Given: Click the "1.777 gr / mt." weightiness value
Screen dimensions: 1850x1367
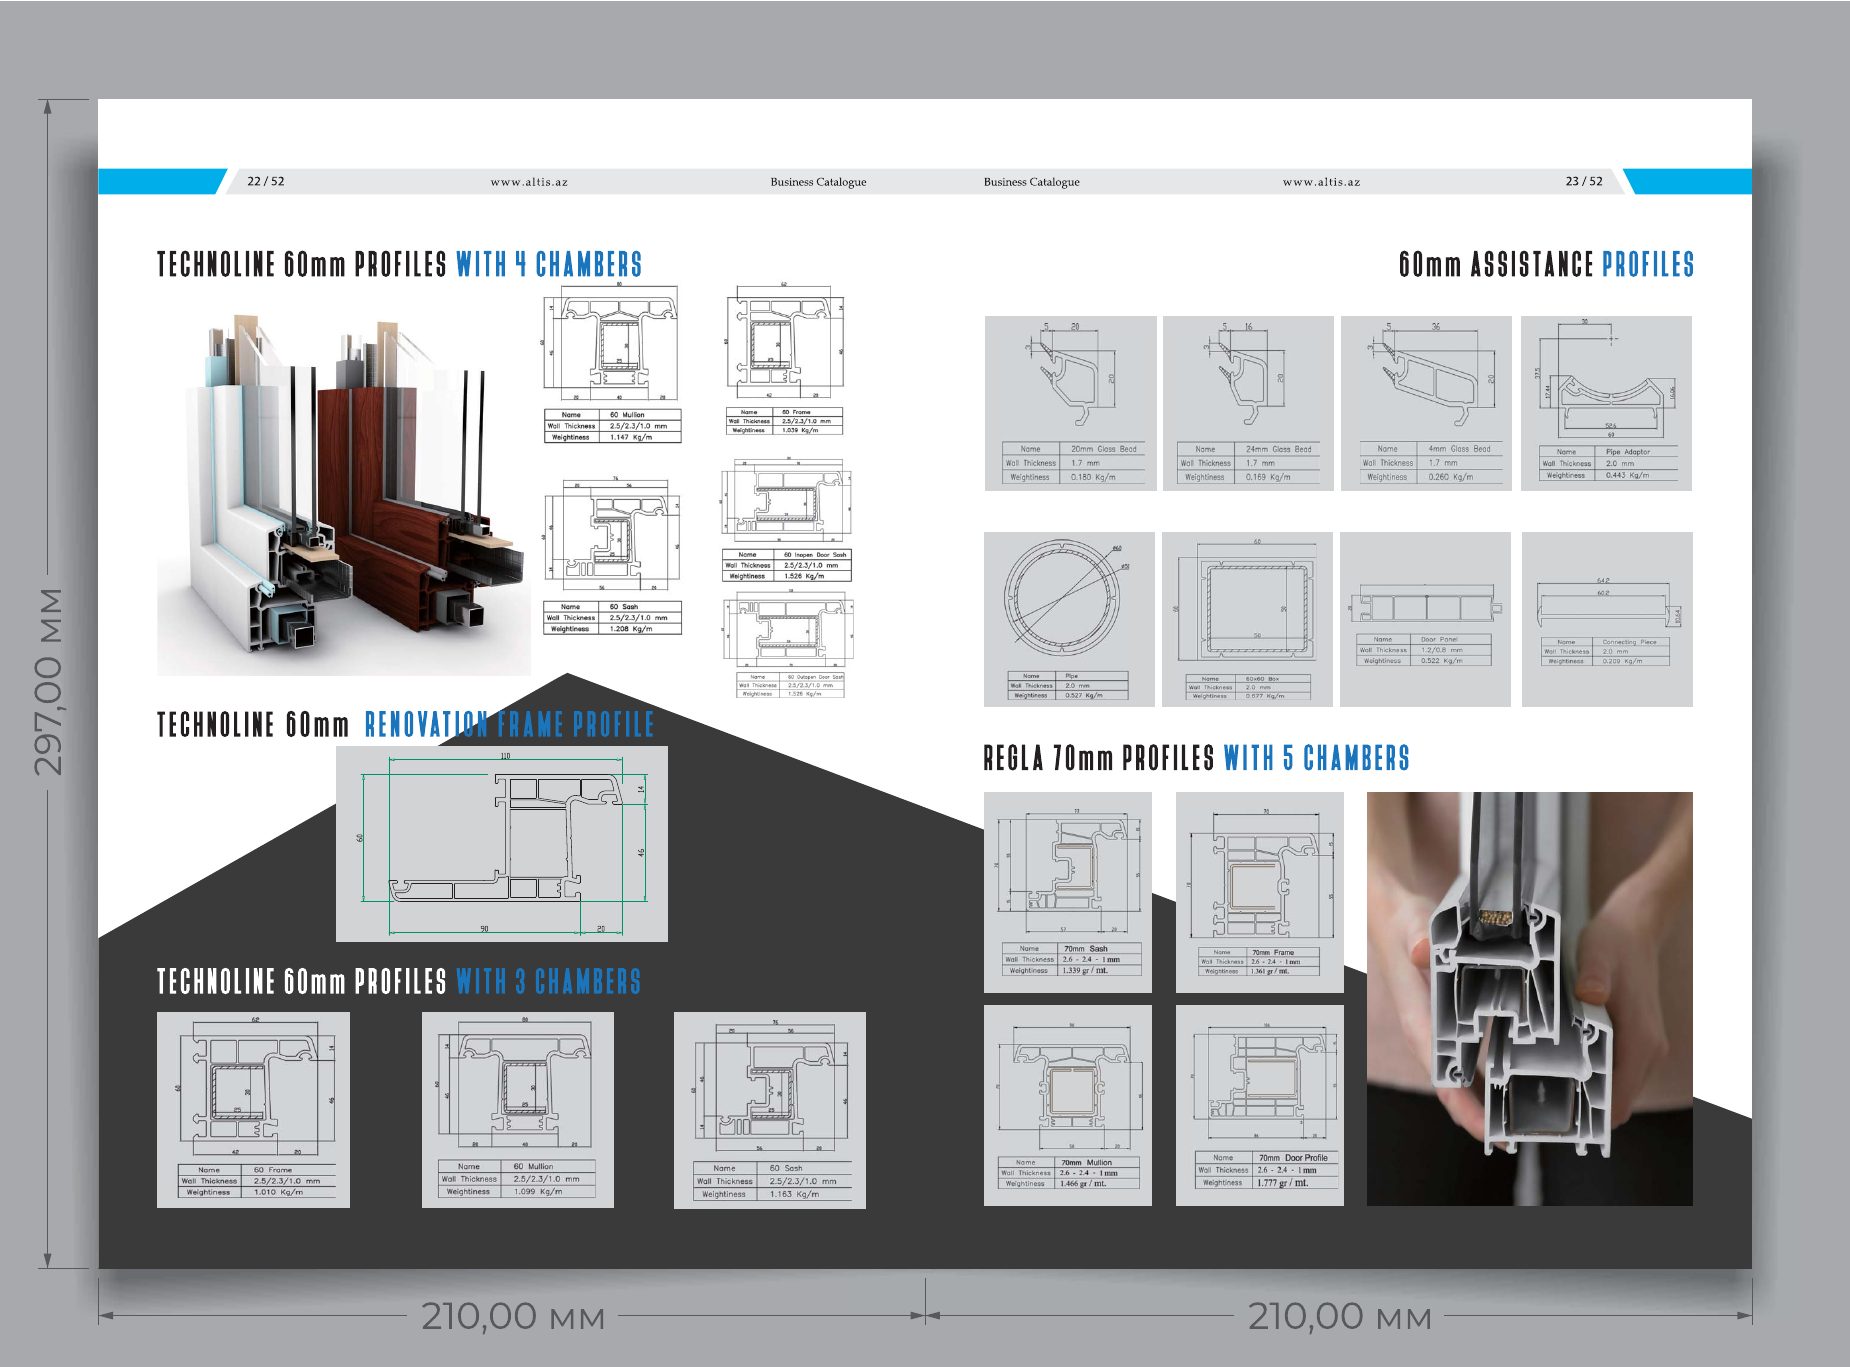Looking at the screenshot, I should pyautogui.click(x=1282, y=1182).
